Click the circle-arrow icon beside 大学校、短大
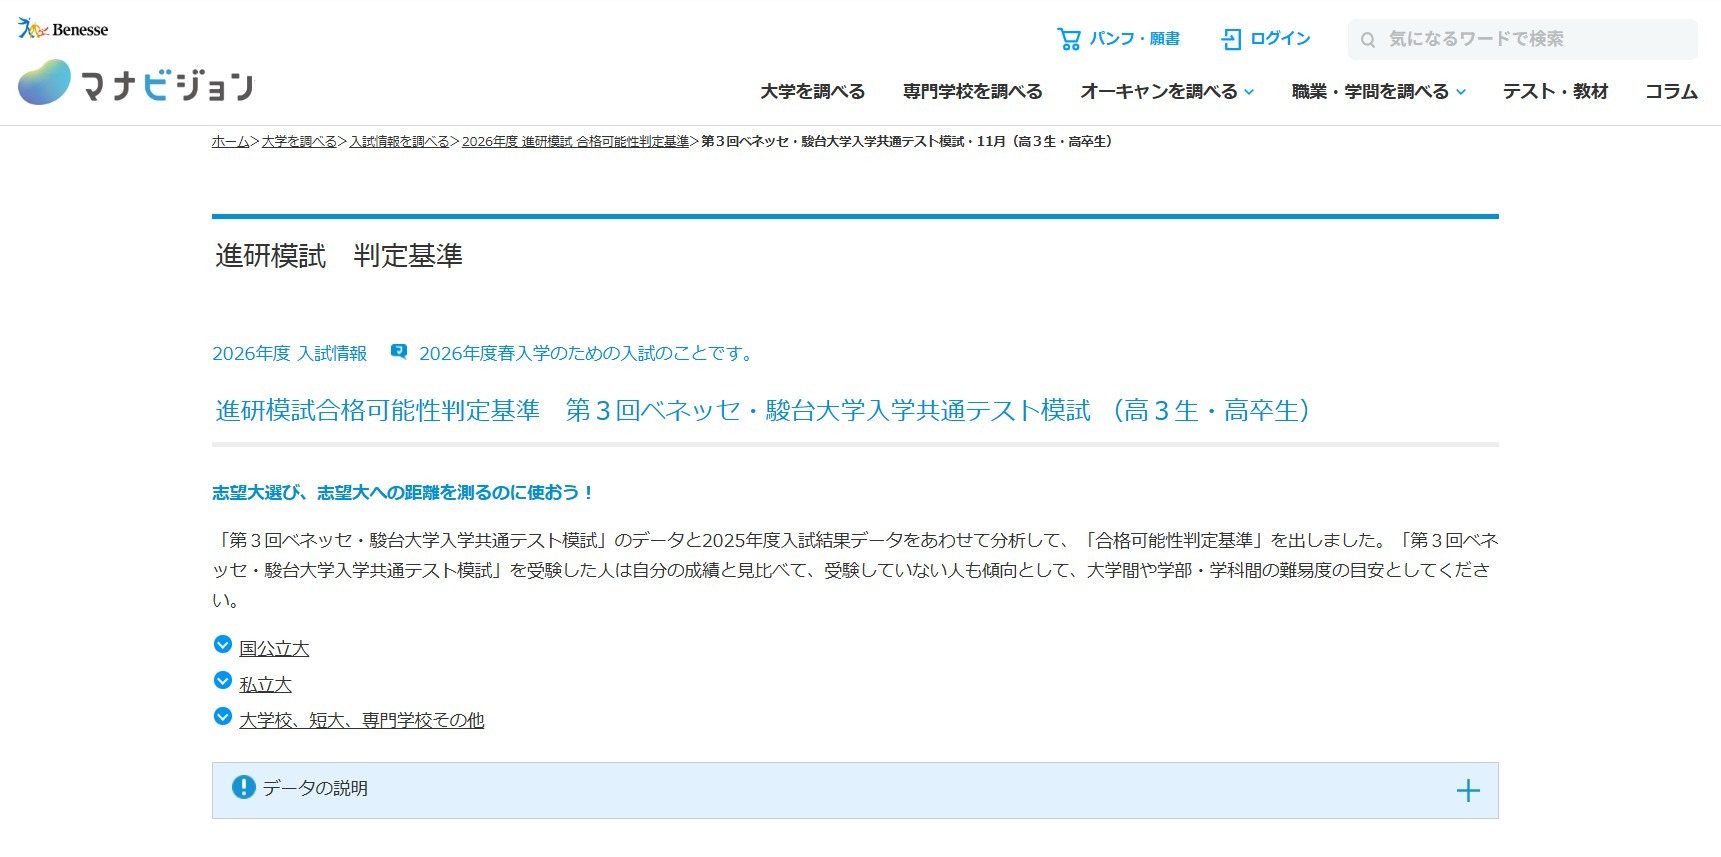Screen dimensions: 1721x857 coord(223,717)
